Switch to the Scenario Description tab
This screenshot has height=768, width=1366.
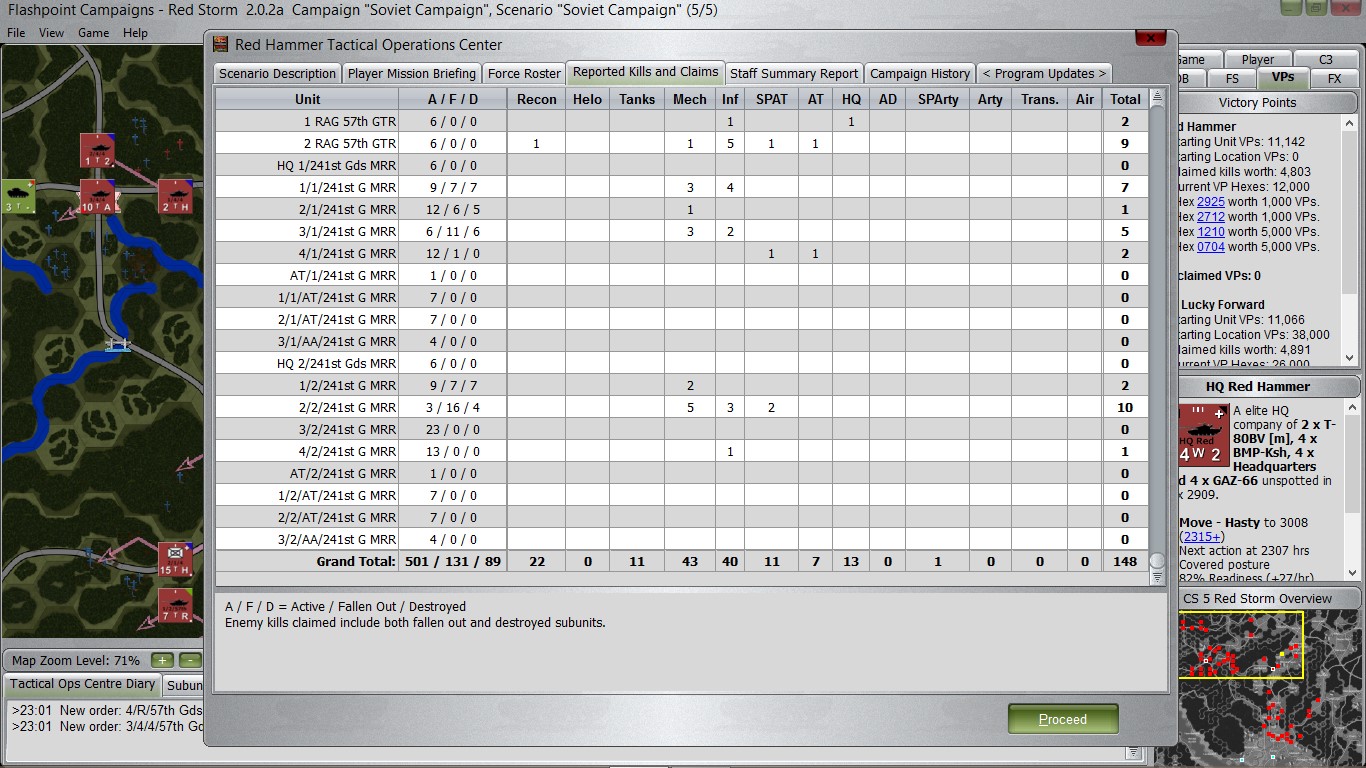click(x=277, y=73)
